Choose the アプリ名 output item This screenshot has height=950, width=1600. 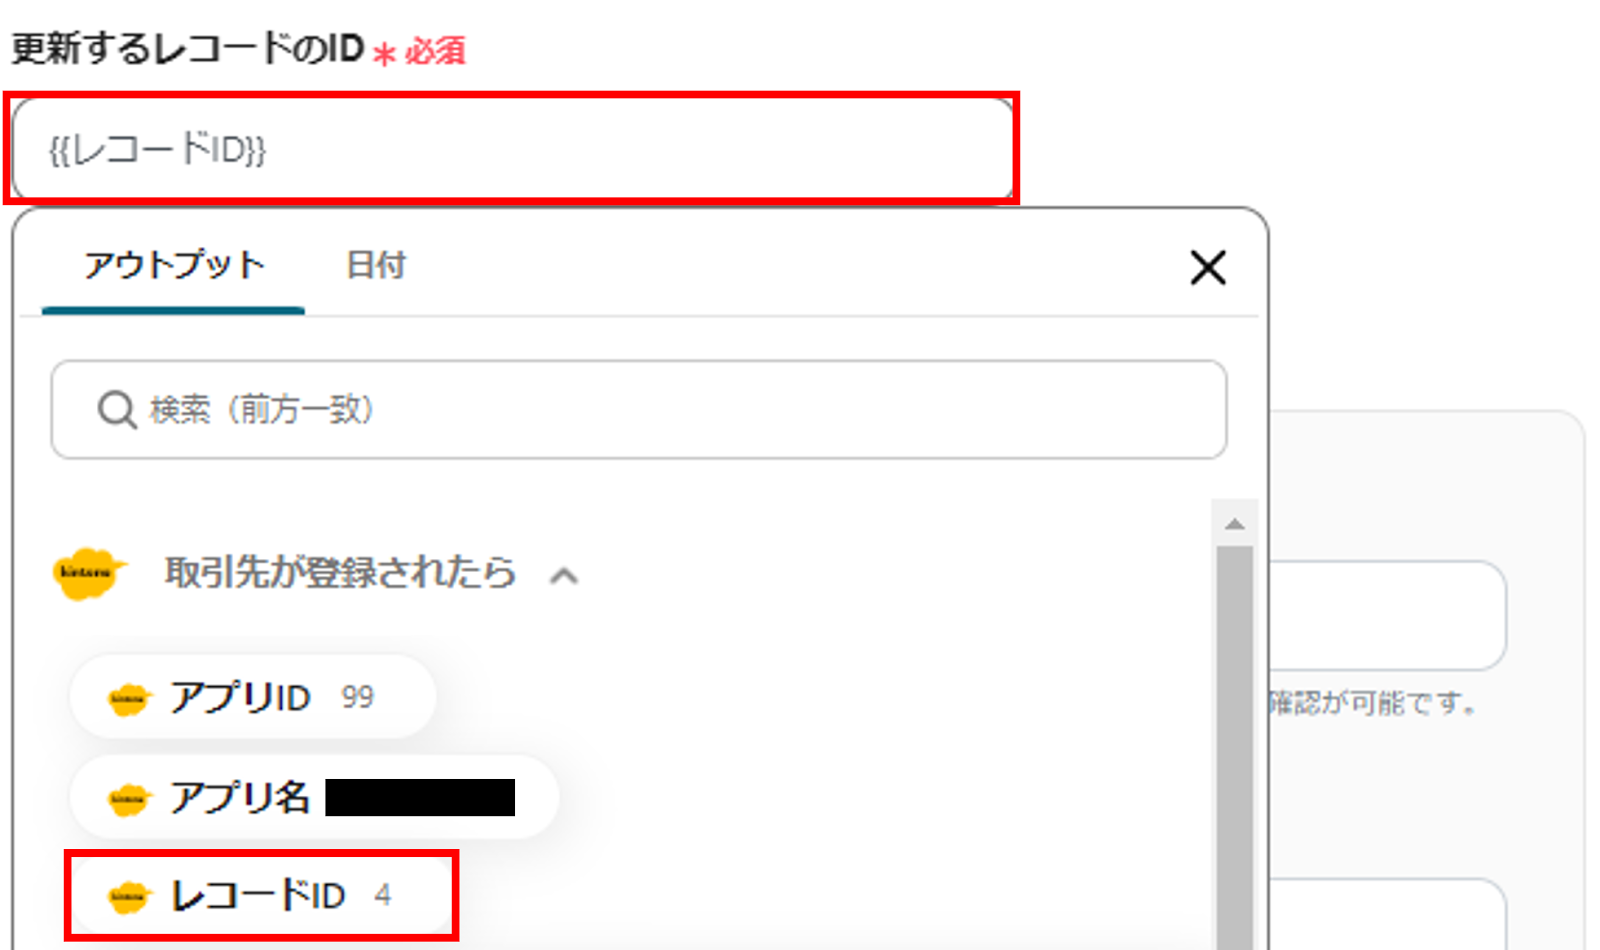coord(314,797)
